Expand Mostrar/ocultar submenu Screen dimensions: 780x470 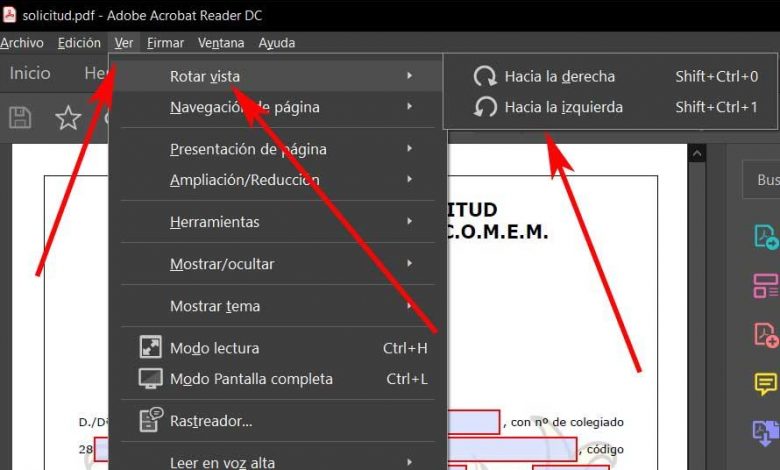click(x=278, y=264)
